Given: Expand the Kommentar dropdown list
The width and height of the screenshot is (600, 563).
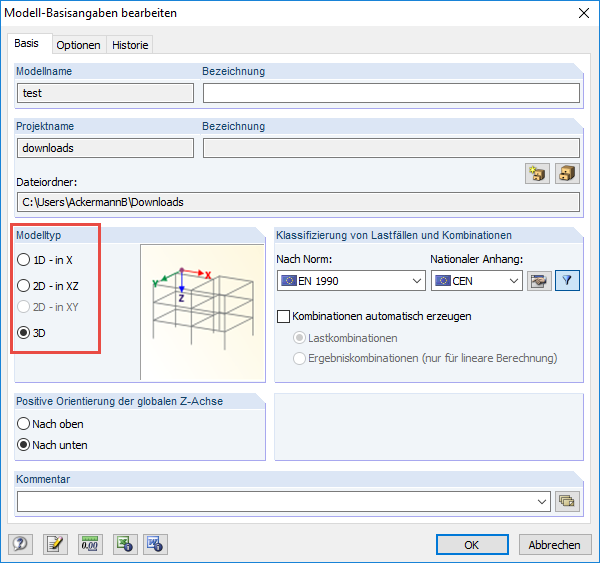Looking at the screenshot, I should coord(543,501).
